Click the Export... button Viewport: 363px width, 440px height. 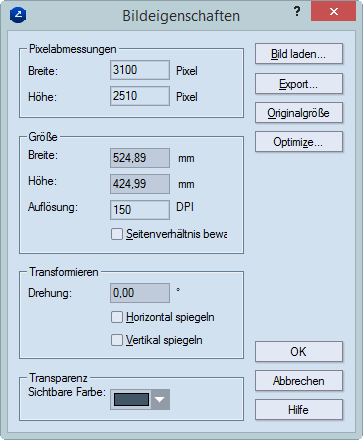pyautogui.click(x=299, y=84)
